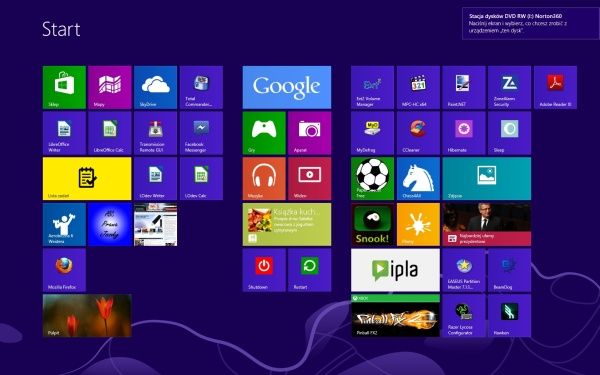Open the Muzyka headphones tile

click(264, 179)
